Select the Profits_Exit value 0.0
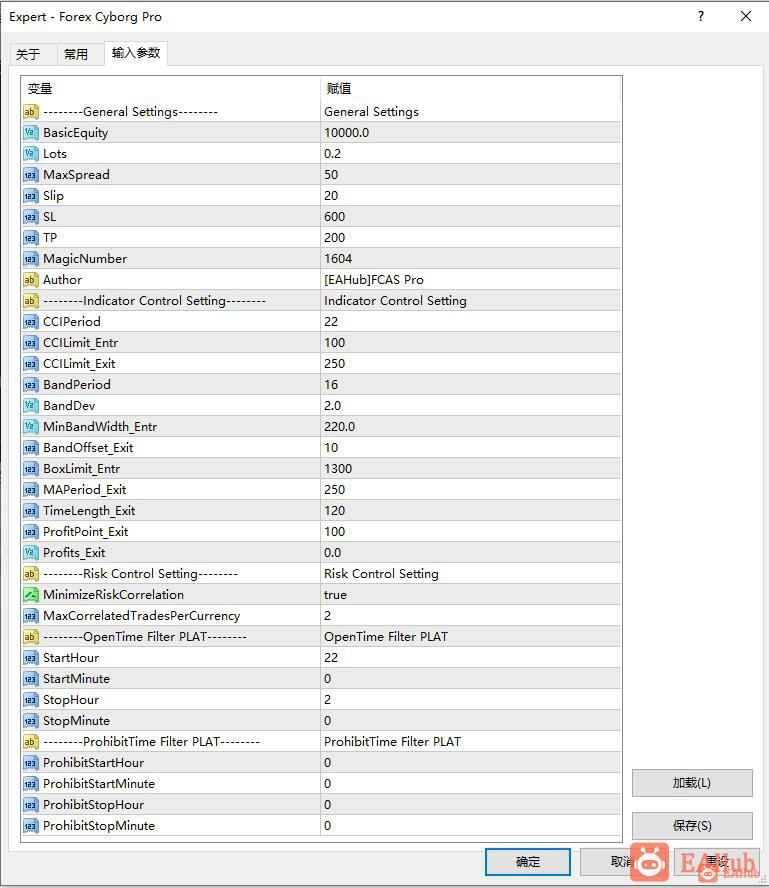769x888 pixels. [x=332, y=552]
